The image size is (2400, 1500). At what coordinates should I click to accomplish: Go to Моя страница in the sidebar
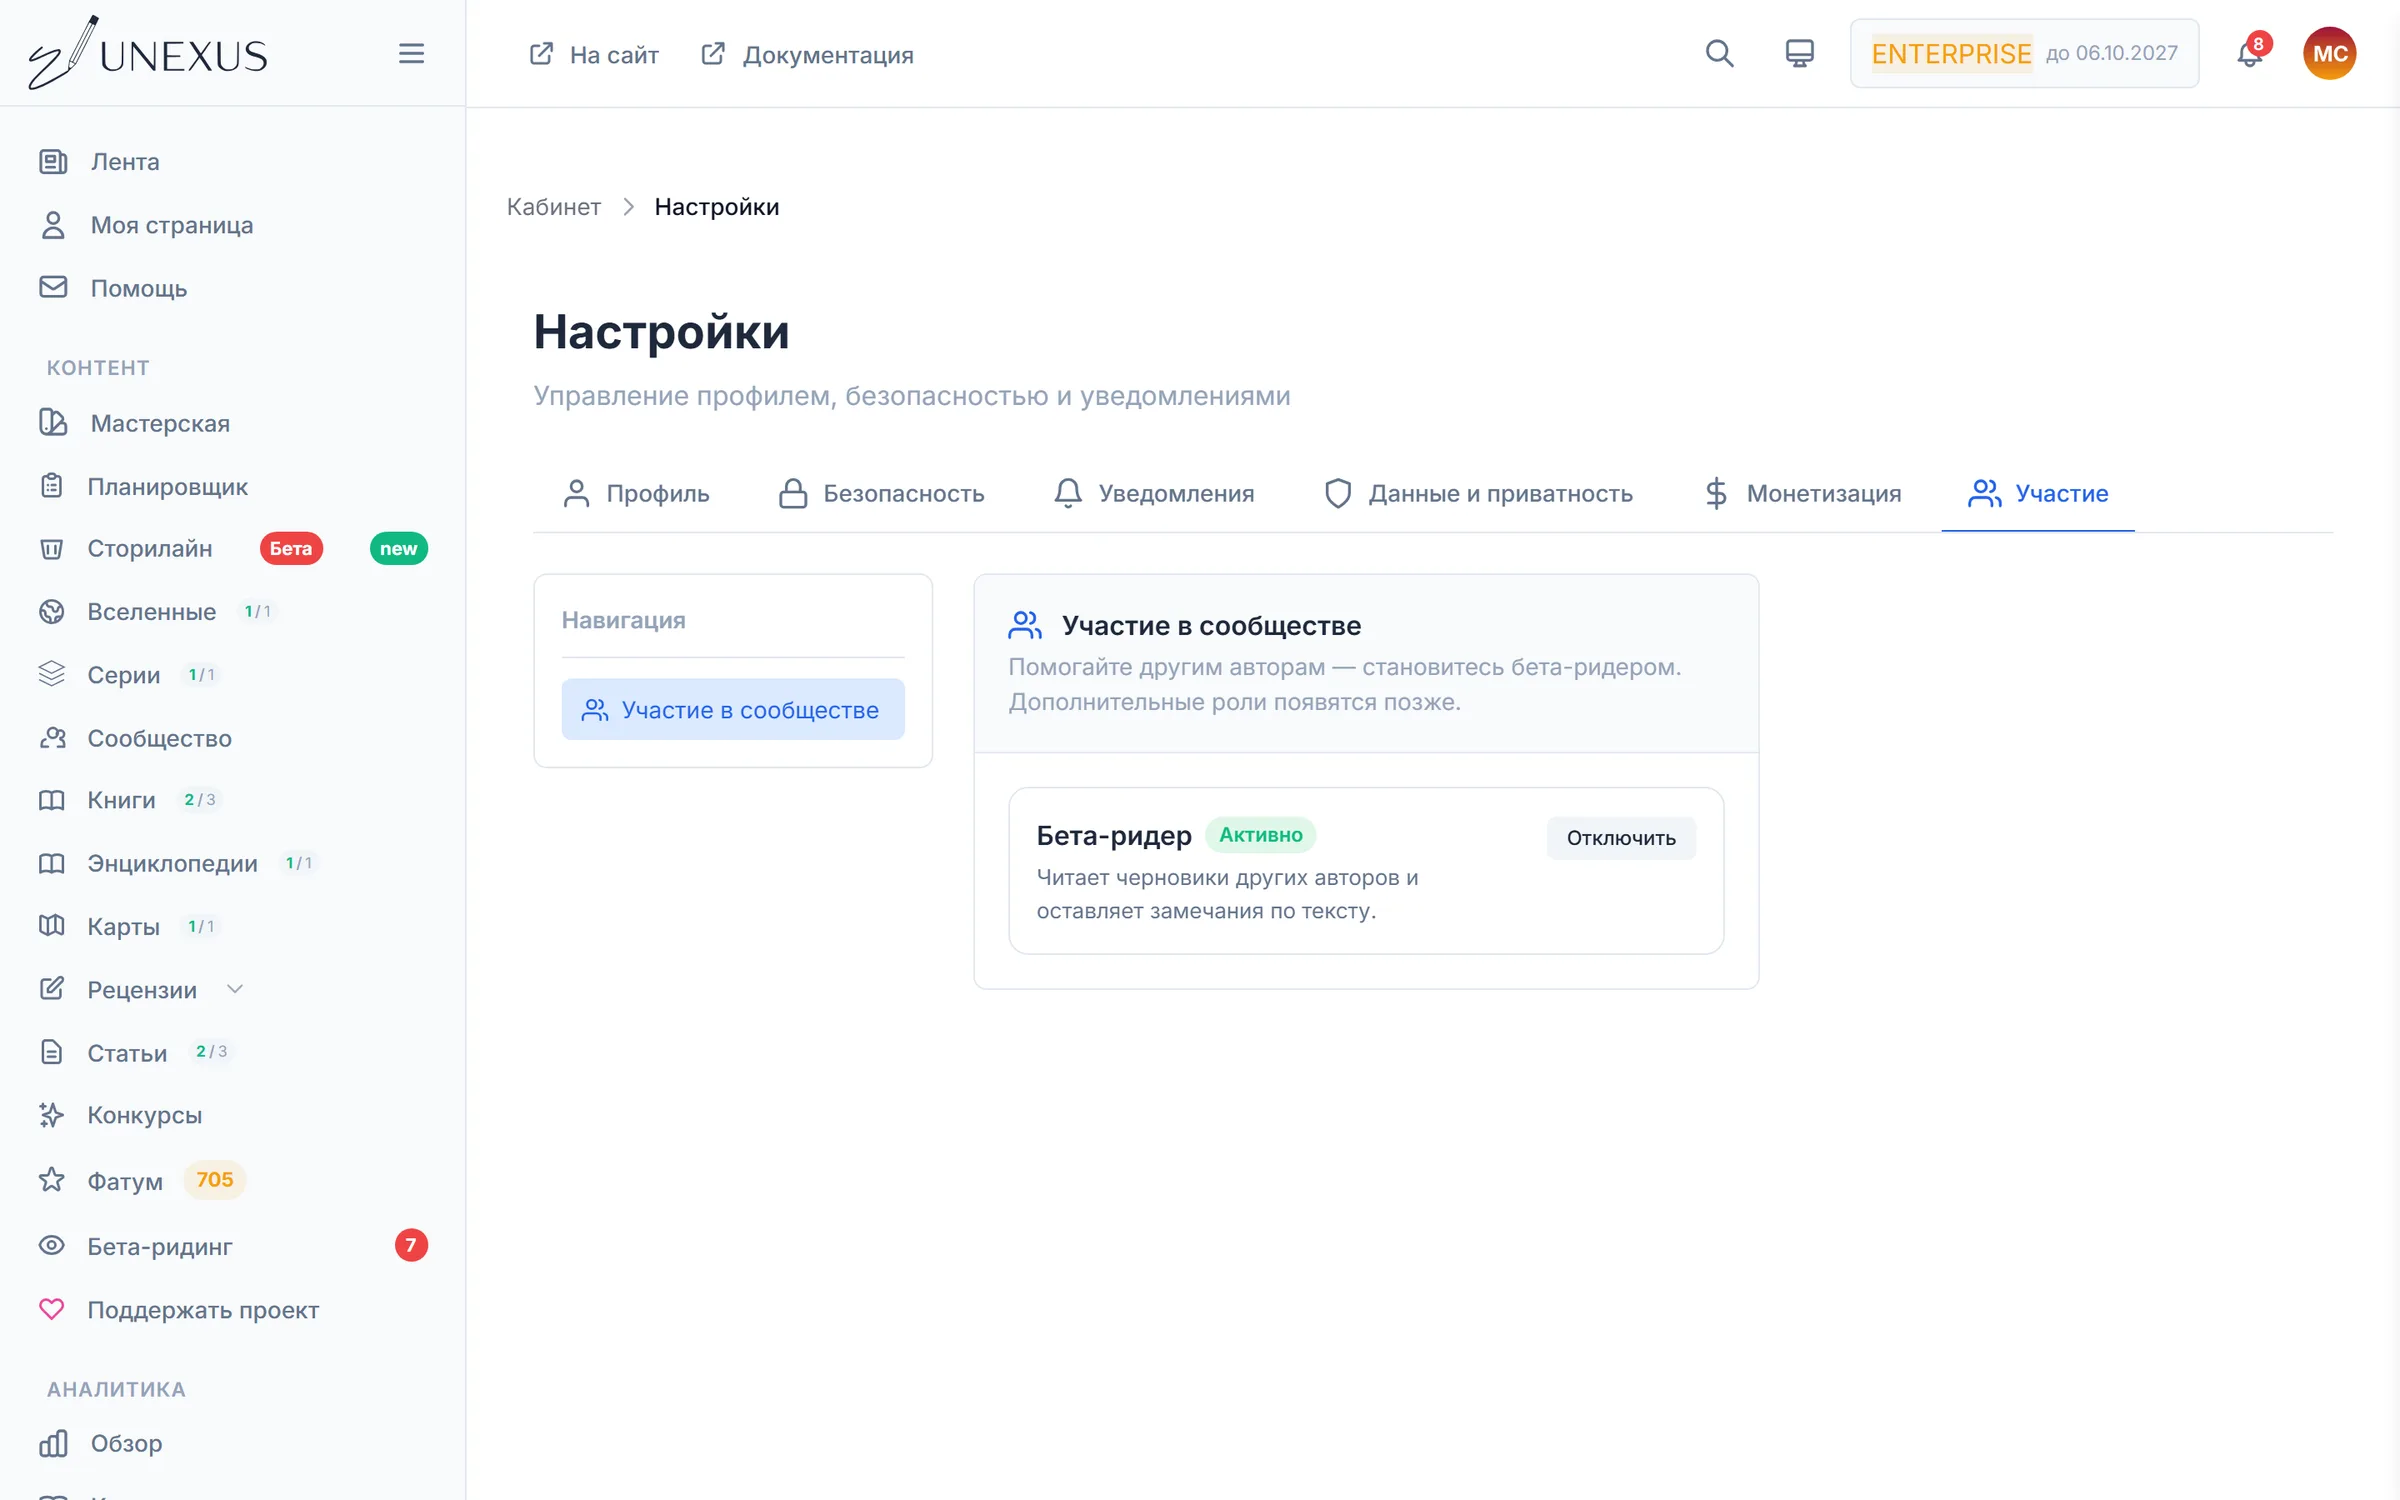pyautogui.click(x=171, y=225)
